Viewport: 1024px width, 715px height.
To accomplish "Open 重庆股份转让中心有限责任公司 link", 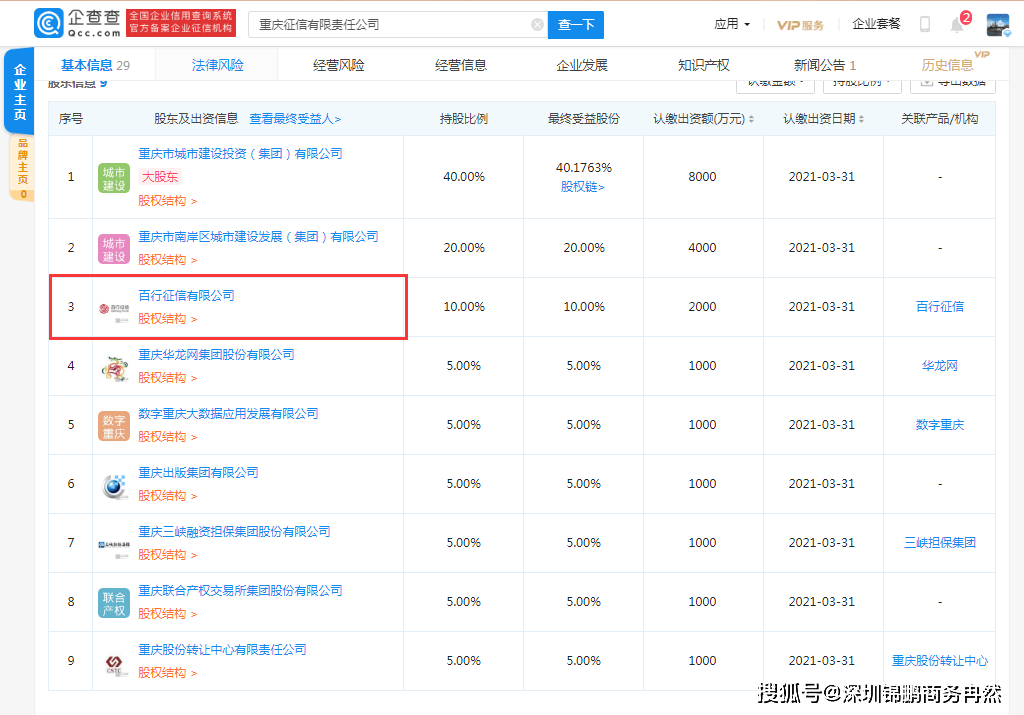I will 222,650.
